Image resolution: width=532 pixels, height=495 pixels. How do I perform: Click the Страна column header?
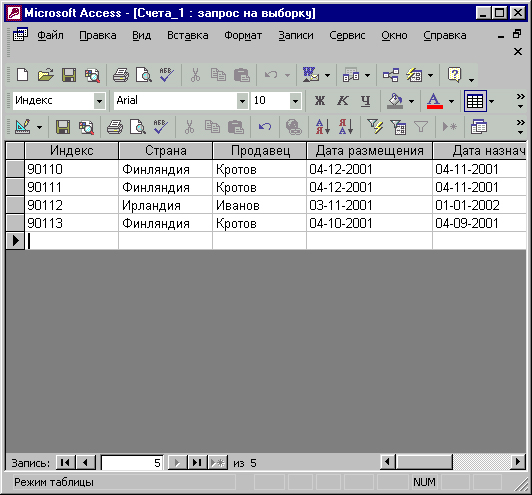pos(166,151)
